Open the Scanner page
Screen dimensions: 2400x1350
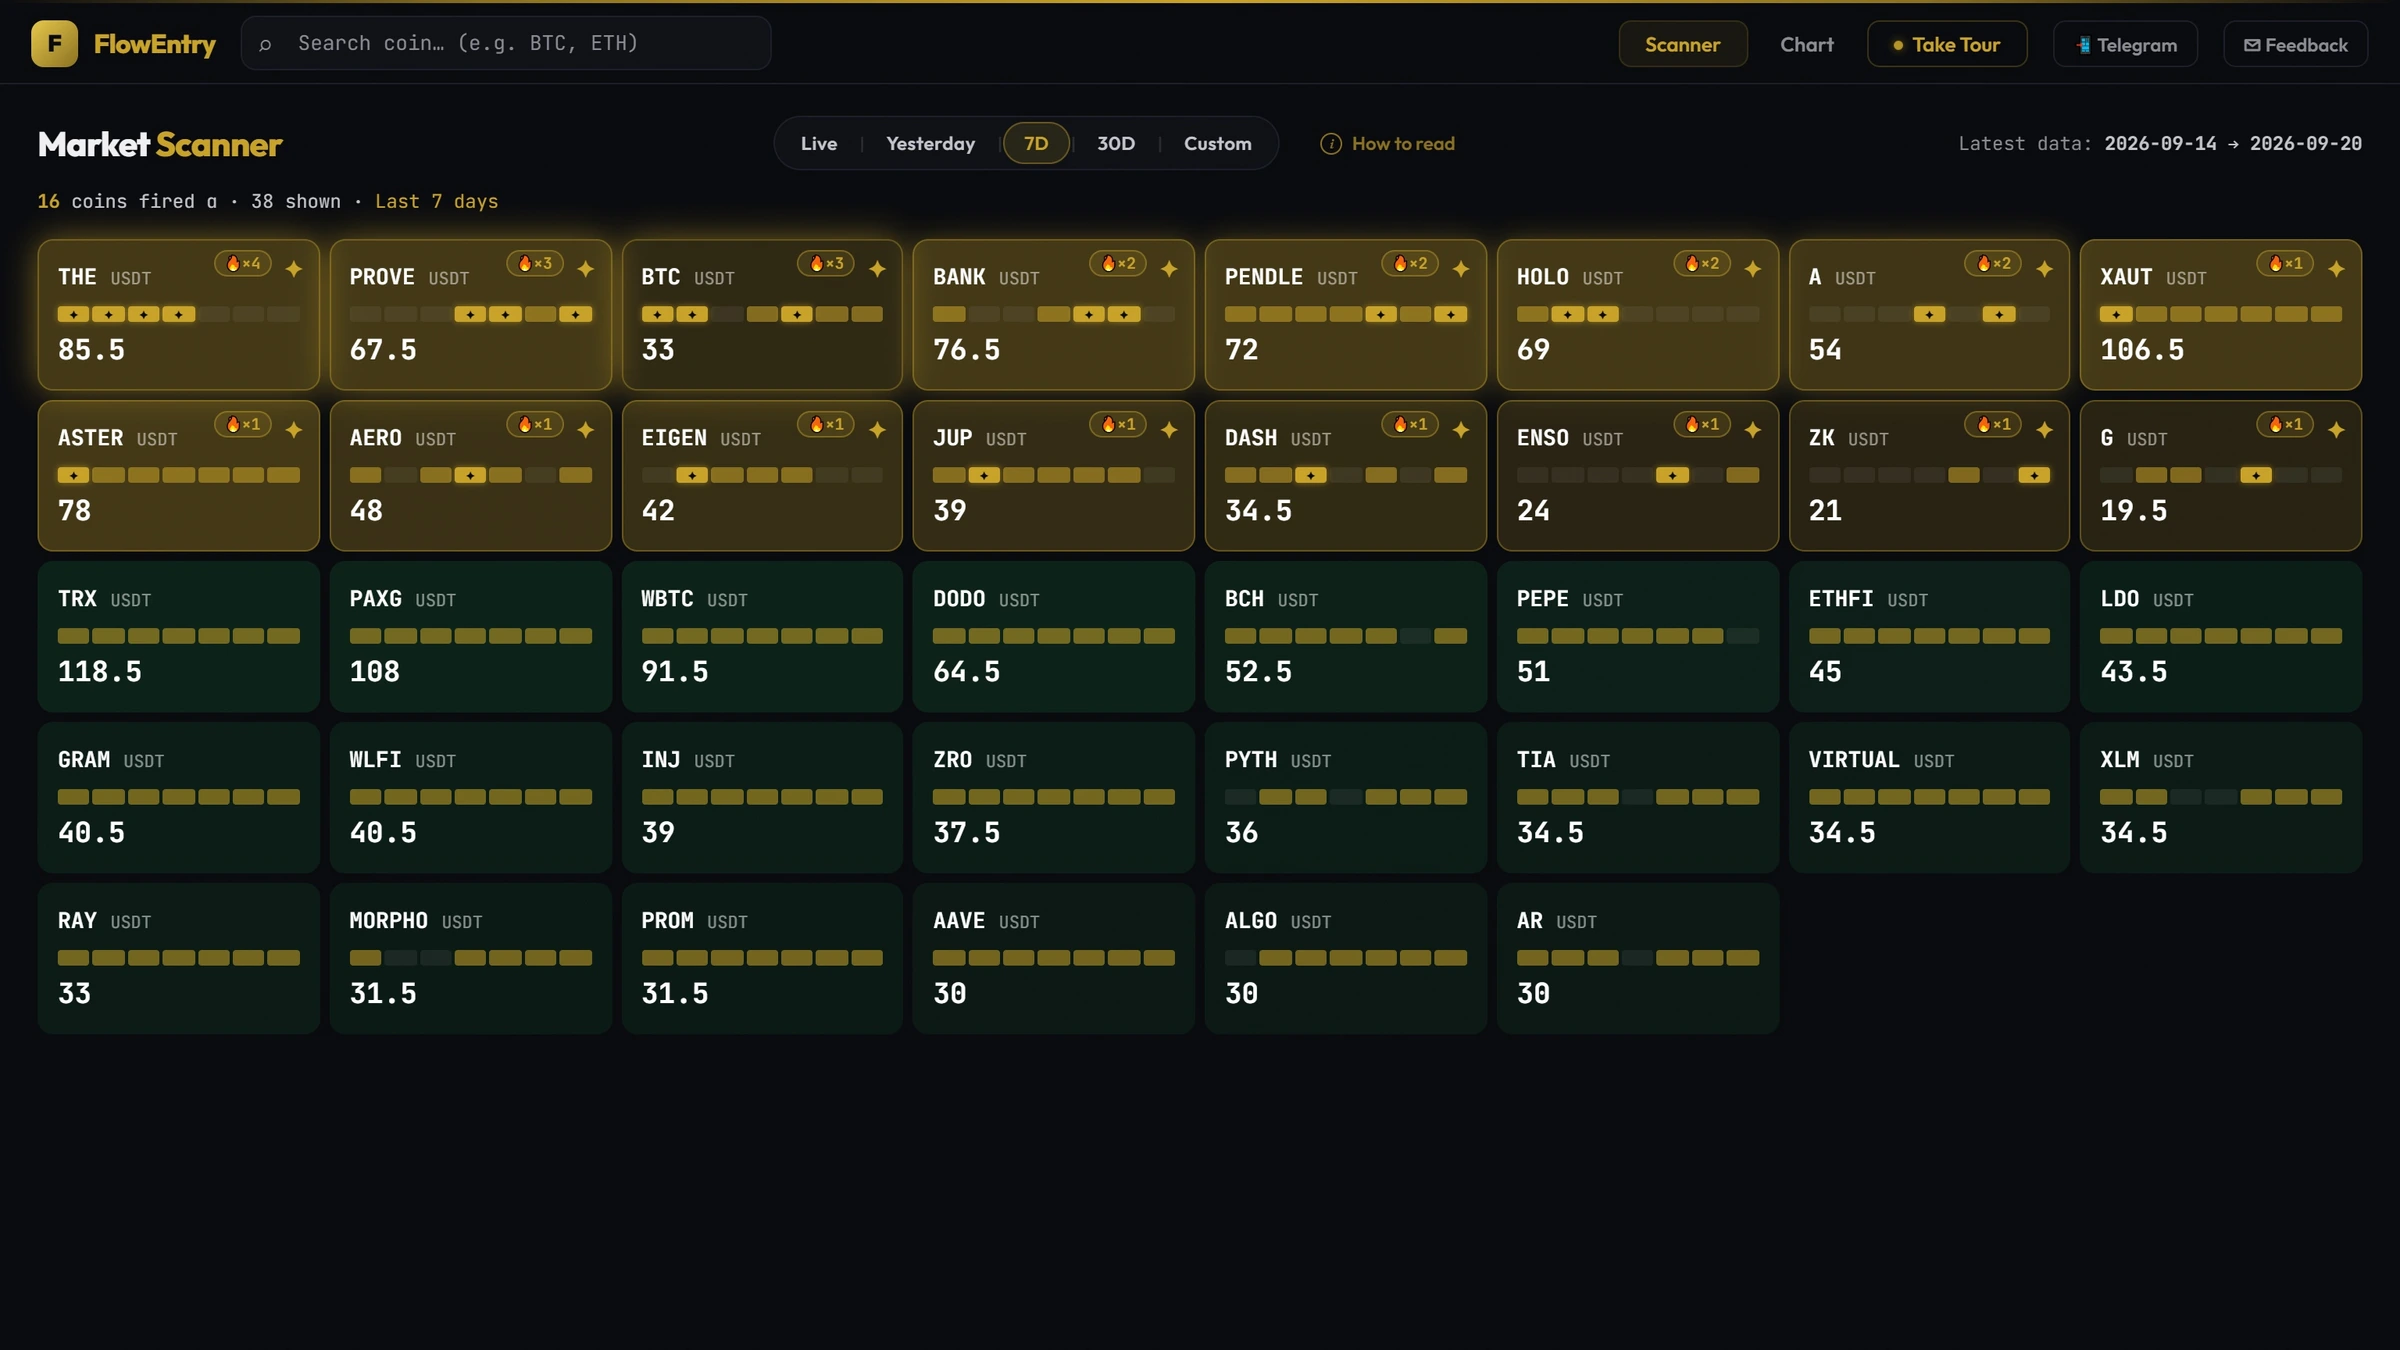tap(1683, 44)
